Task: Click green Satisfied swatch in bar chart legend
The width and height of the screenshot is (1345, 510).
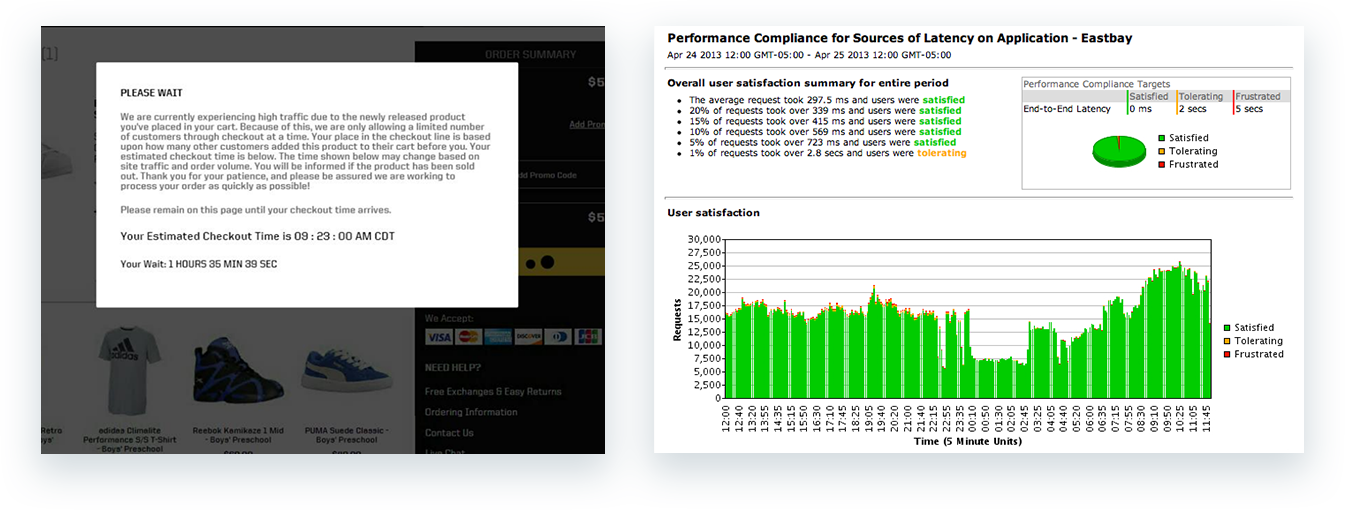Action: coord(1226,328)
